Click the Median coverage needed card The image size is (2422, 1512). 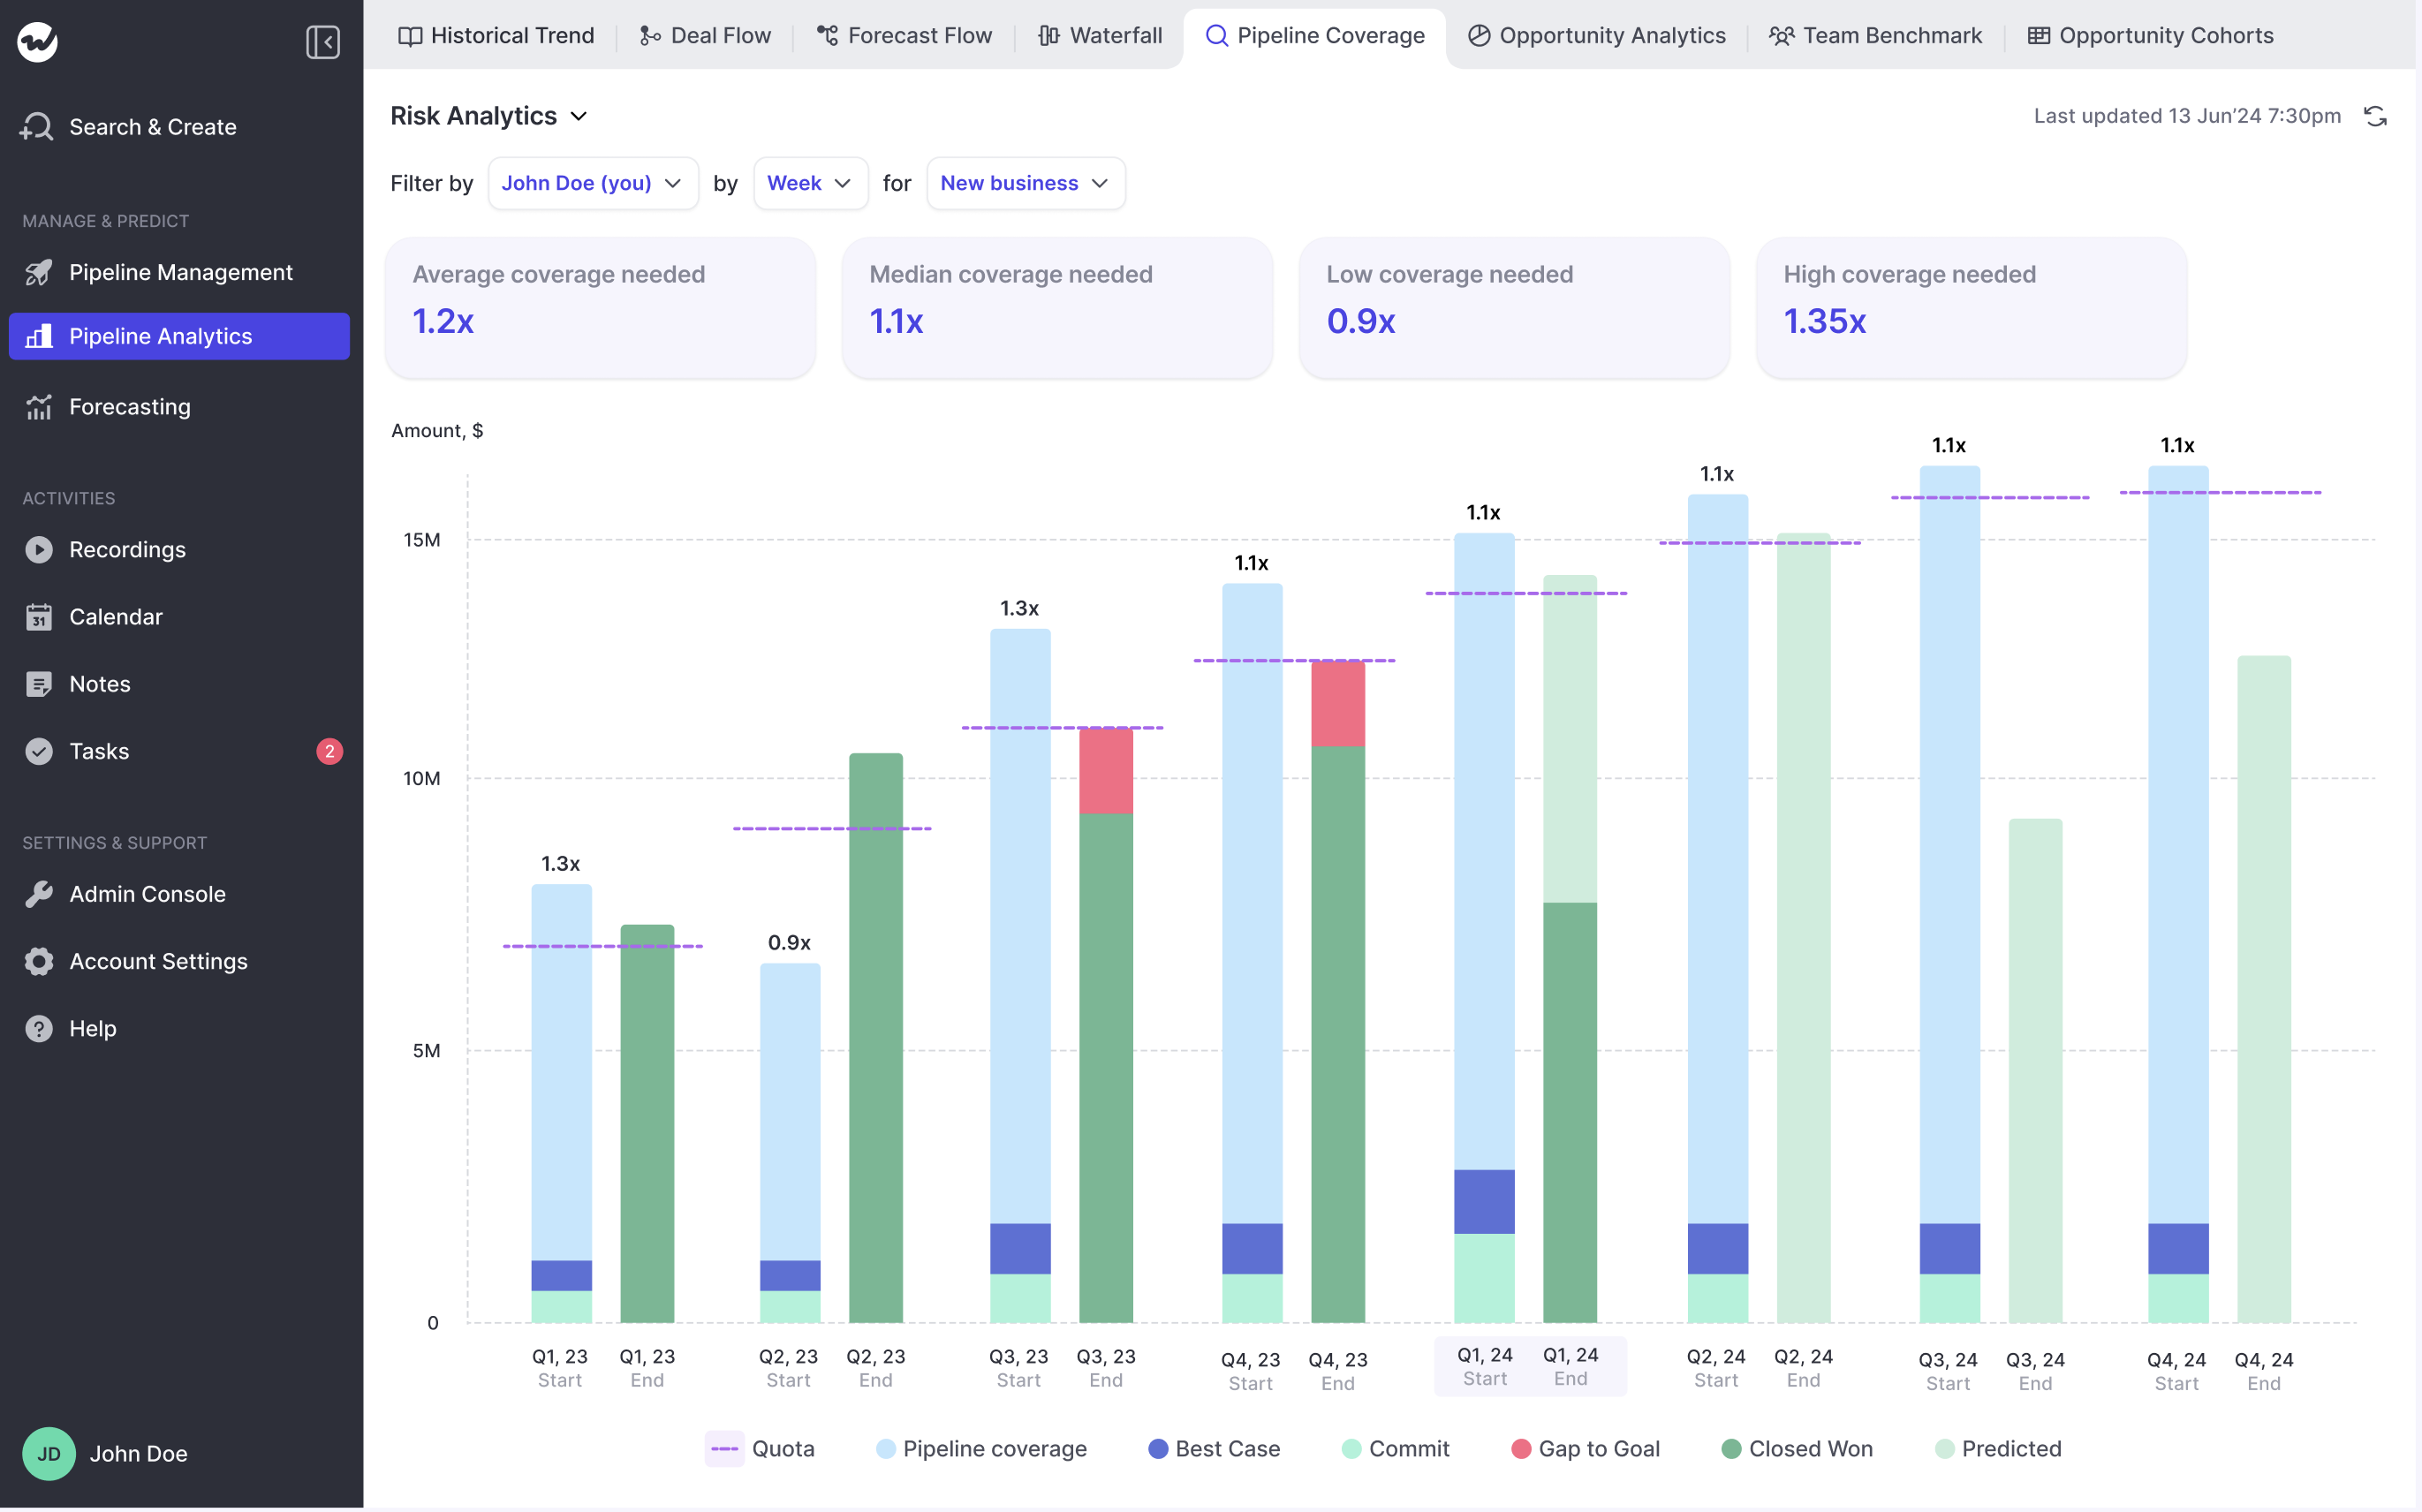pyautogui.click(x=1057, y=307)
